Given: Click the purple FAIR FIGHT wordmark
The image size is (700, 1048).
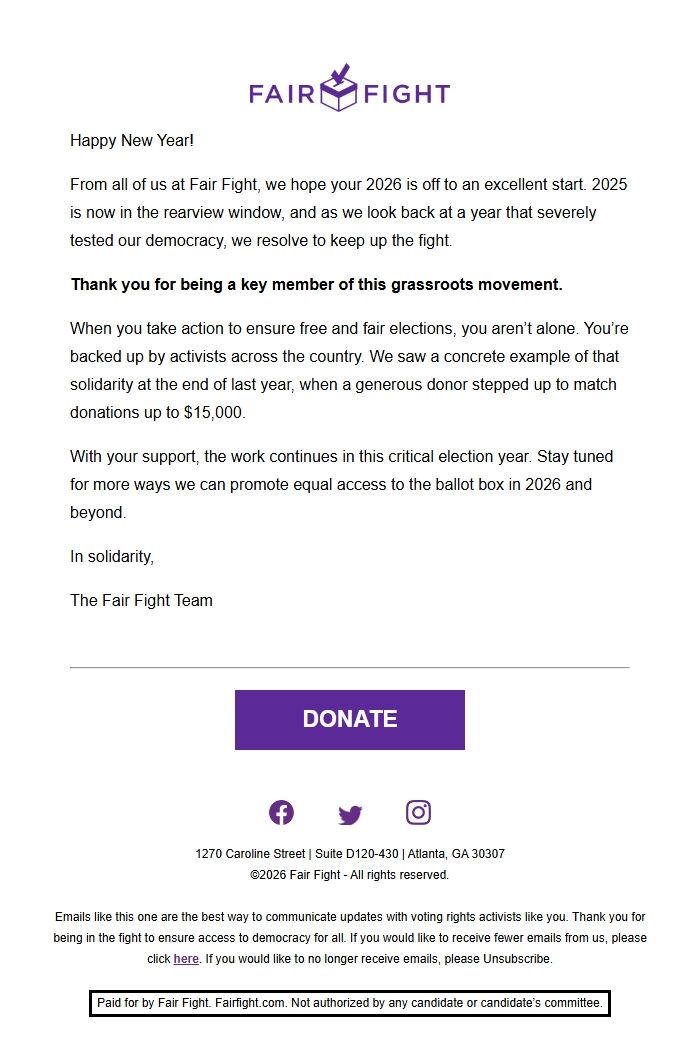Looking at the screenshot, I should (x=349, y=92).
